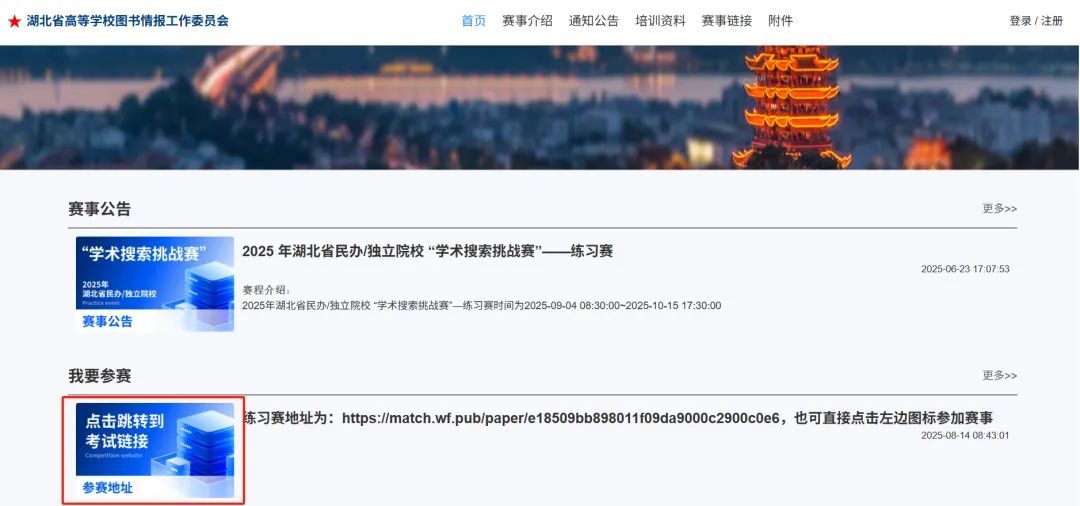Image resolution: width=1080 pixels, height=506 pixels.
Task: Go to the 首页 tab
Action: point(473,21)
